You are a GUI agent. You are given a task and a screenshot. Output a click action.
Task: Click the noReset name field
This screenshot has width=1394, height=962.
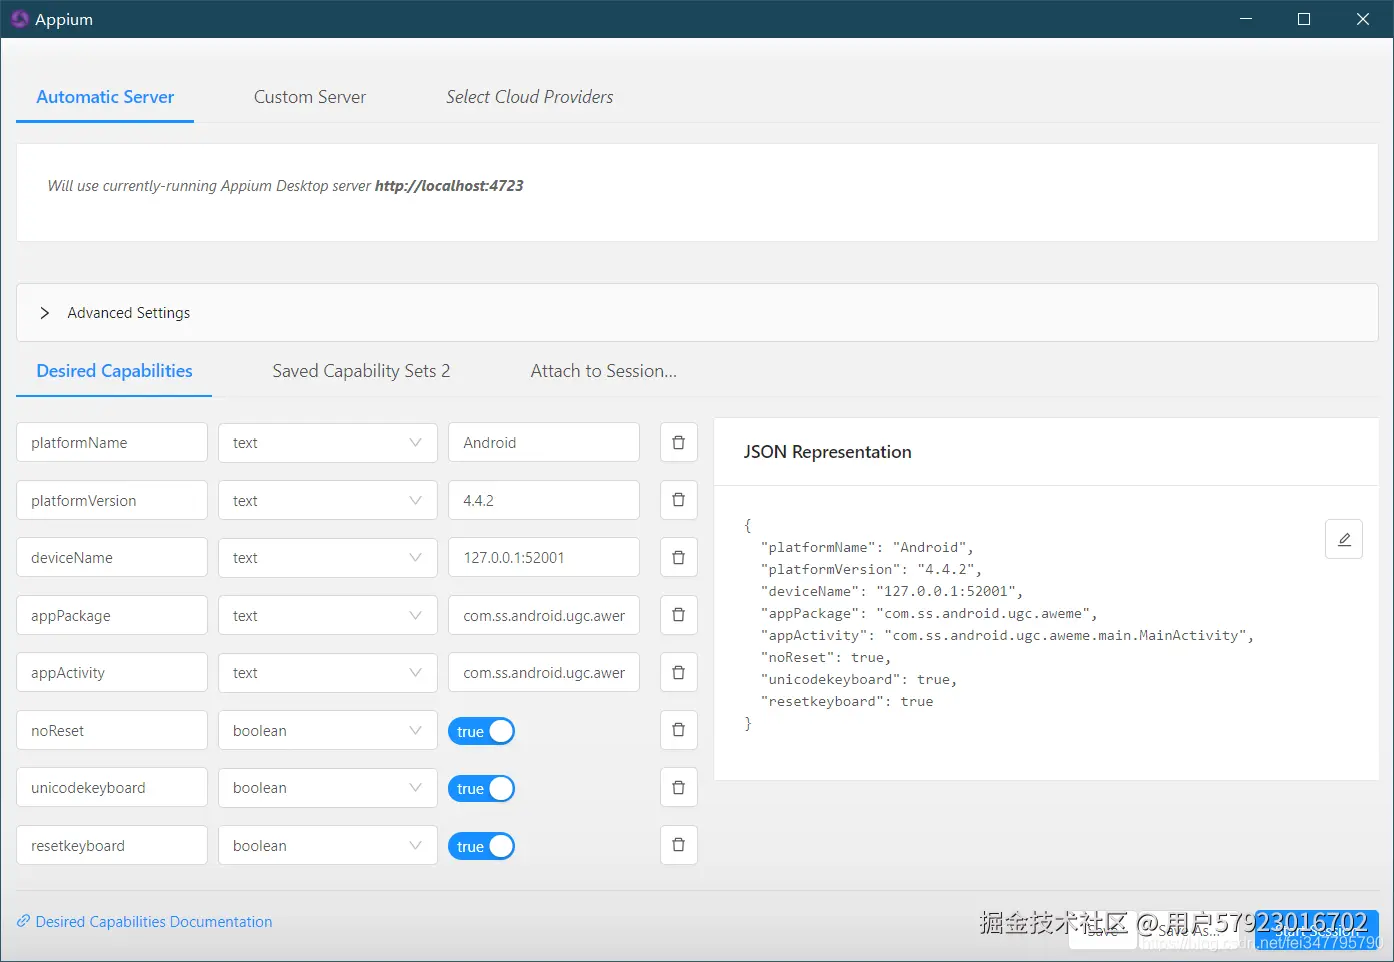[x=112, y=730]
